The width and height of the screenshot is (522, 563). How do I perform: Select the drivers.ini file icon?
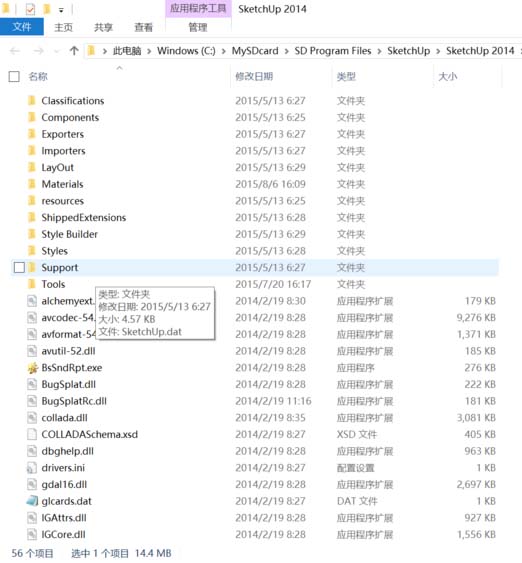pyautogui.click(x=32, y=467)
